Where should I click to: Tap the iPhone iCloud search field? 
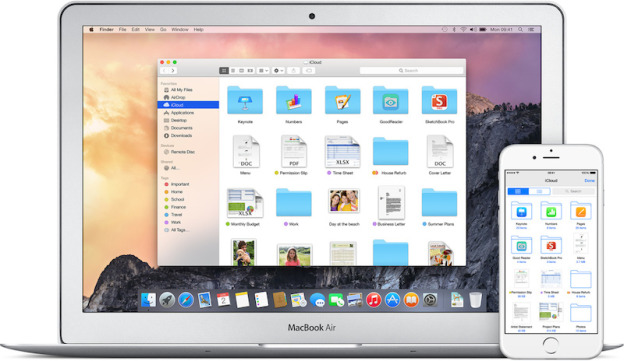tap(573, 191)
